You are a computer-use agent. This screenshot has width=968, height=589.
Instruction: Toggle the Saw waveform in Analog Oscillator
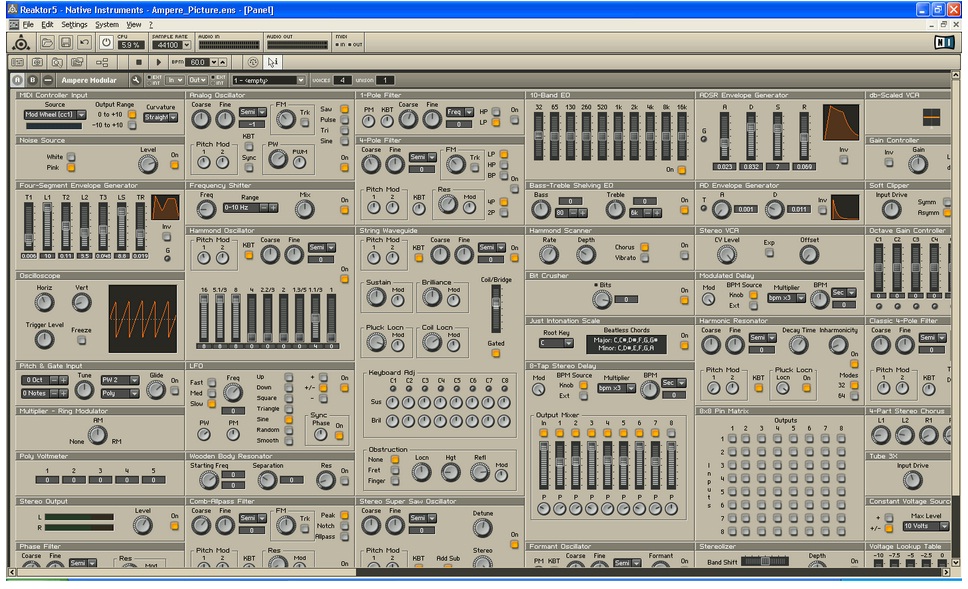point(344,109)
